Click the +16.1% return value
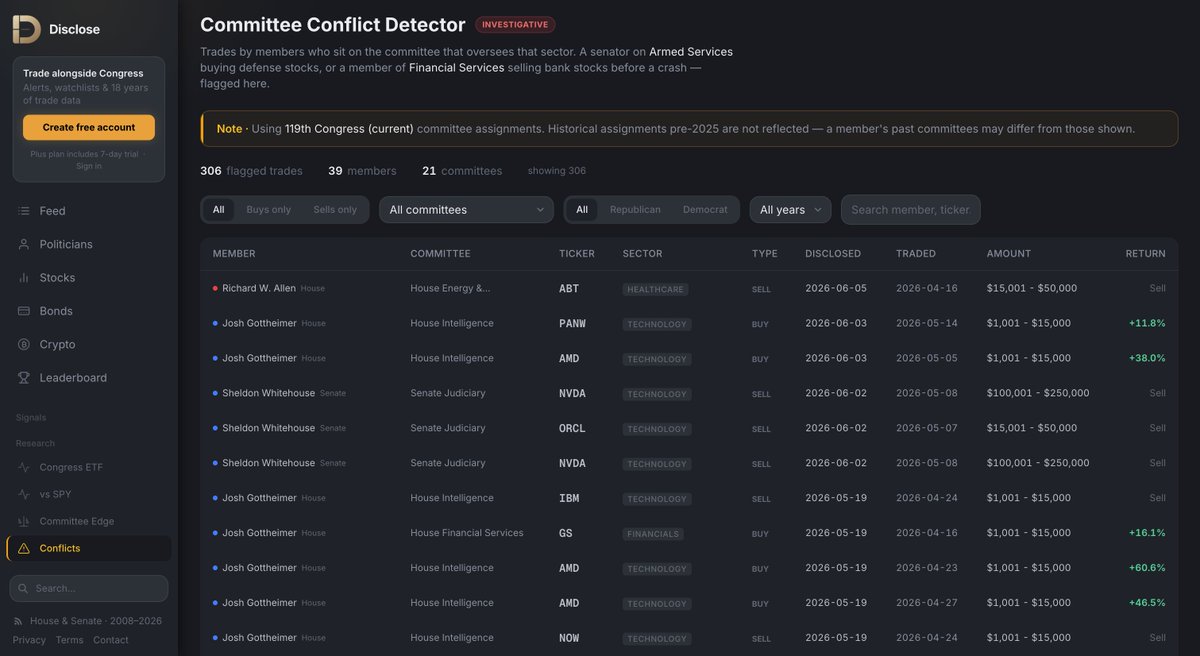Image resolution: width=1200 pixels, height=656 pixels. pyautogui.click(x=1147, y=533)
